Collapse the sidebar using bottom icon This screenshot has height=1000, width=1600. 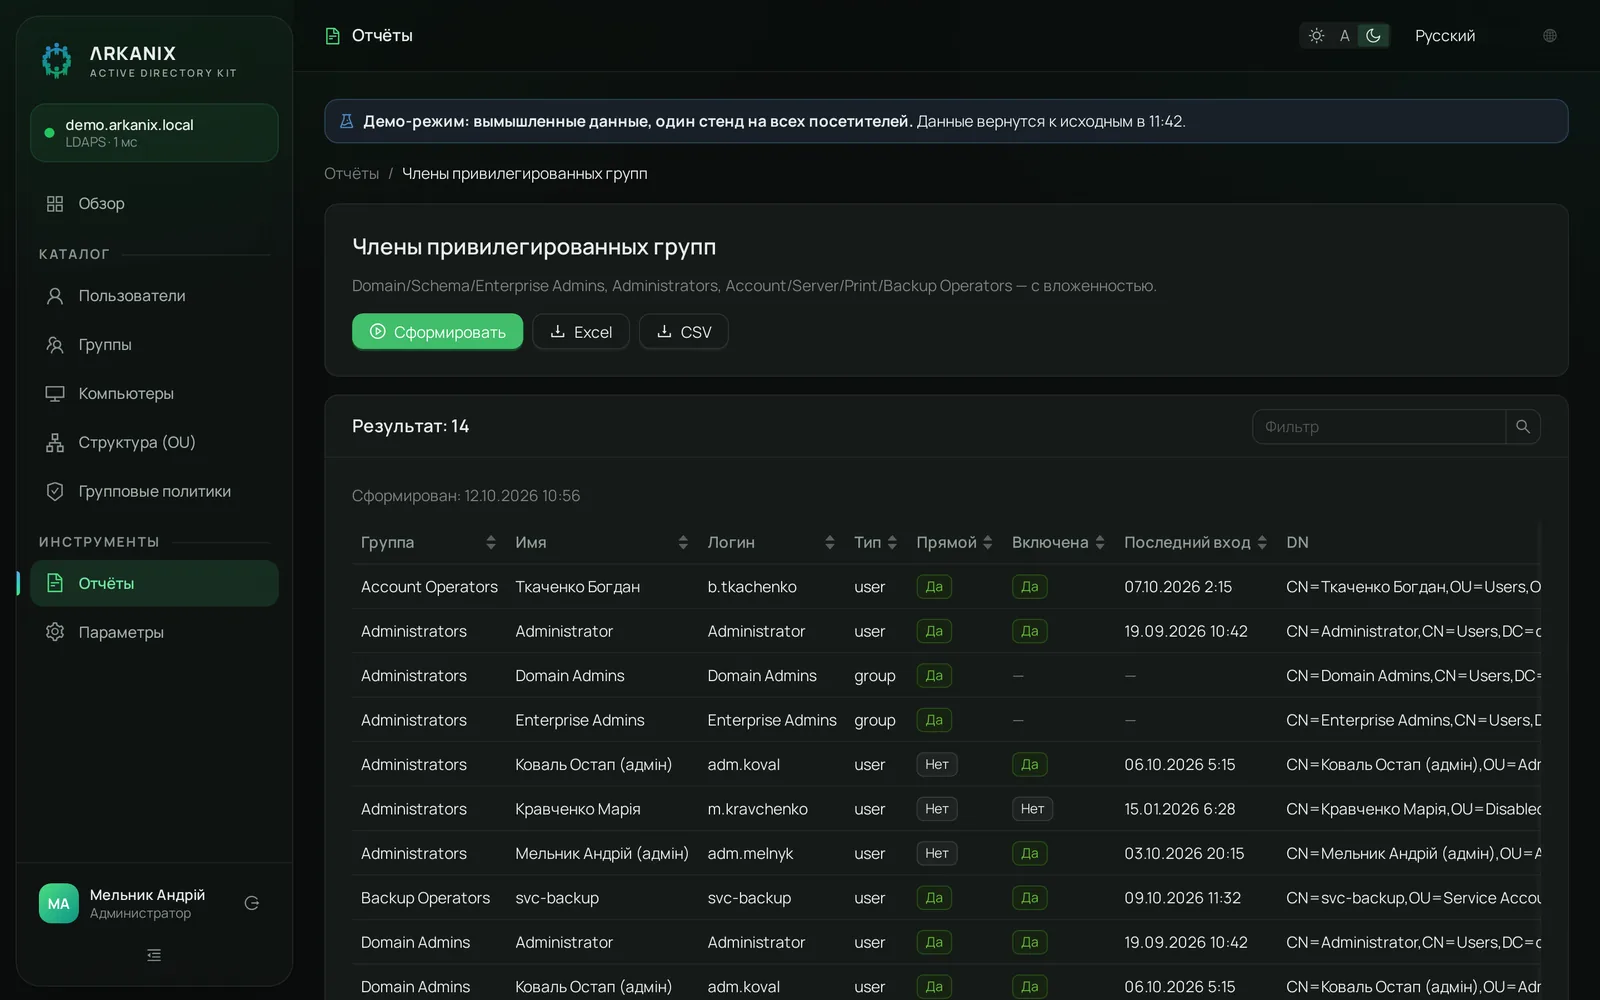154,956
